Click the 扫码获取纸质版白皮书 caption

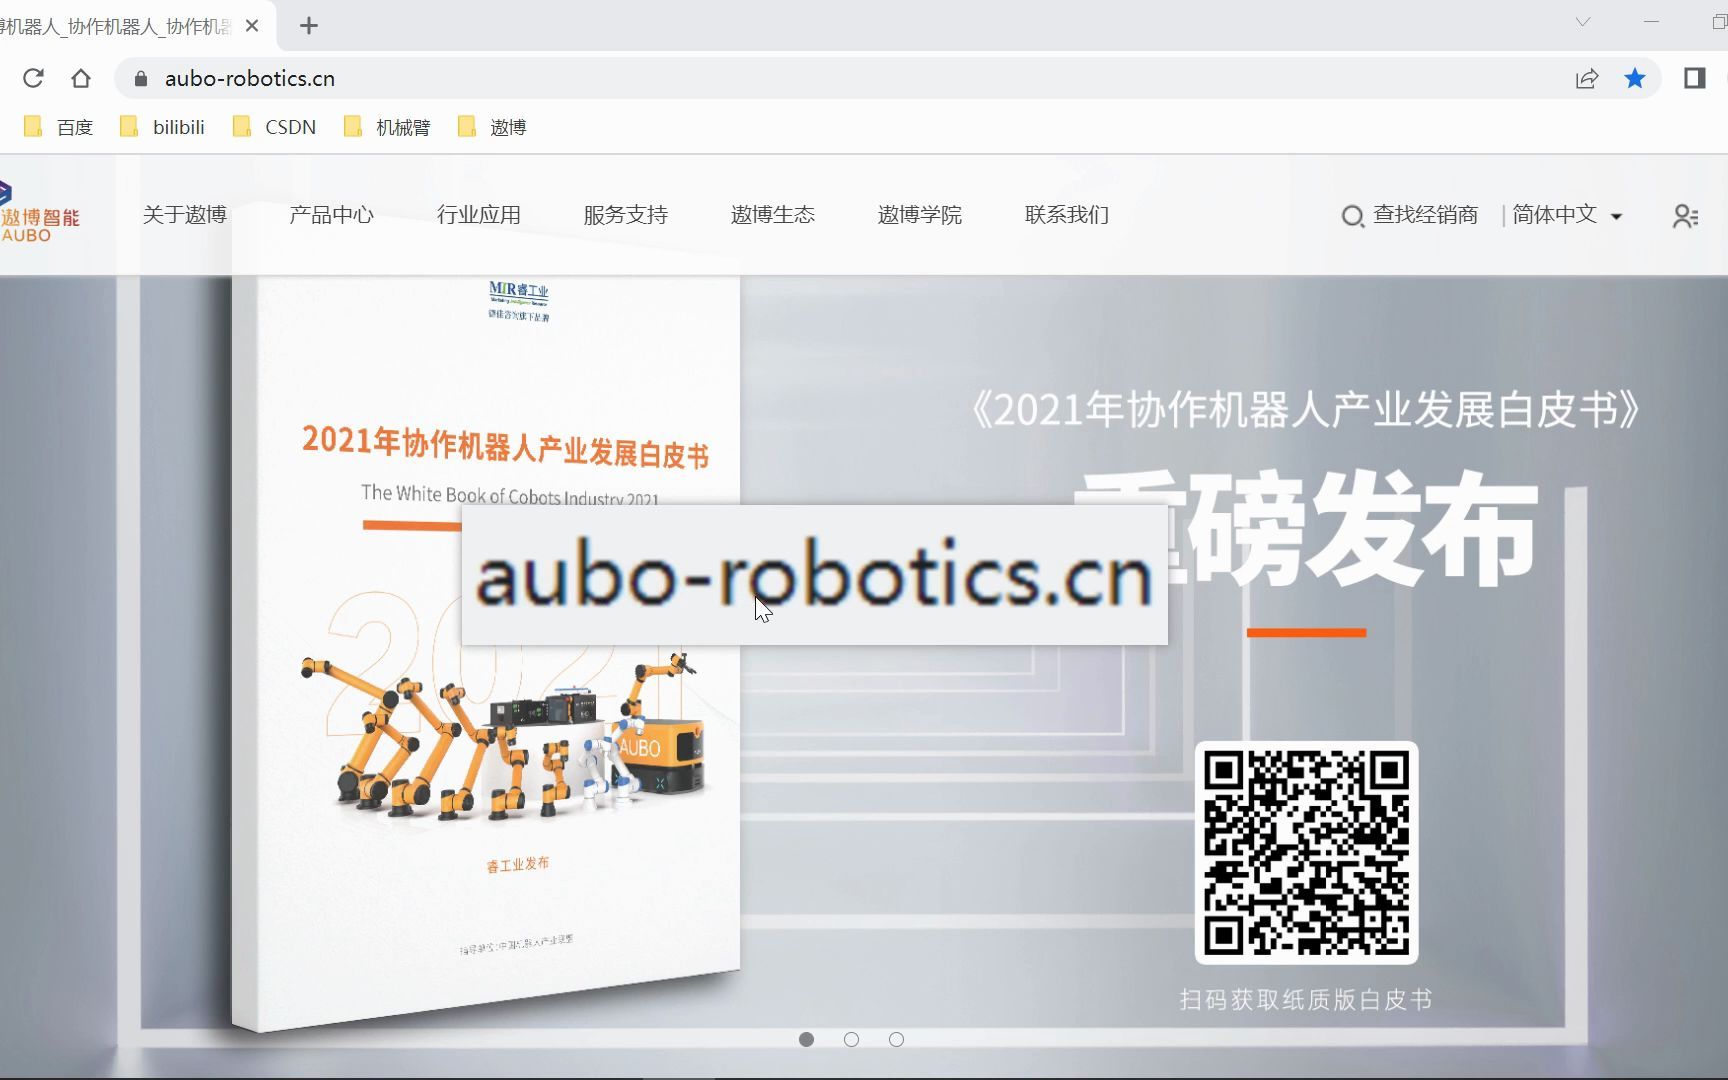pos(1306,1000)
